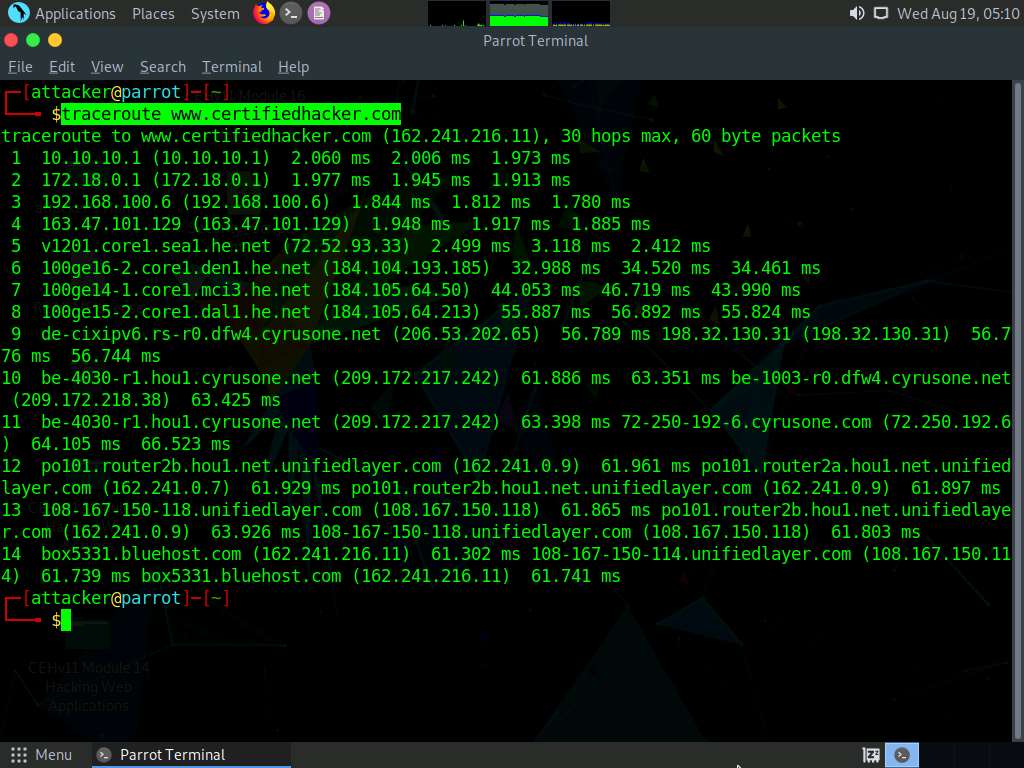Launch terminal from the top panel icon
The height and width of the screenshot is (768, 1024).
[291, 12]
